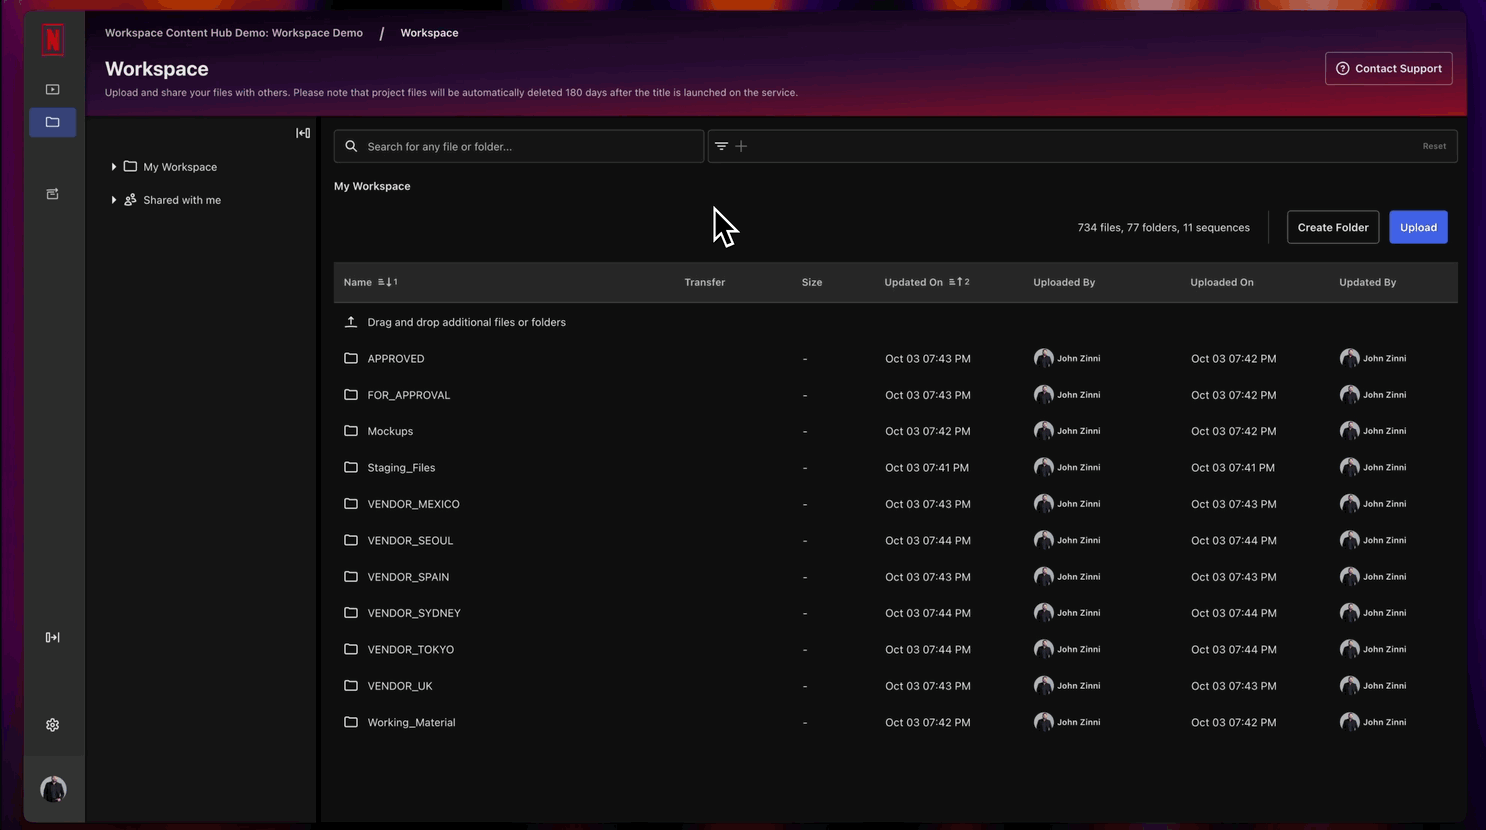This screenshot has height=830, width=1486.
Task: Open the filter options icon
Action: pyautogui.click(x=721, y=146)
